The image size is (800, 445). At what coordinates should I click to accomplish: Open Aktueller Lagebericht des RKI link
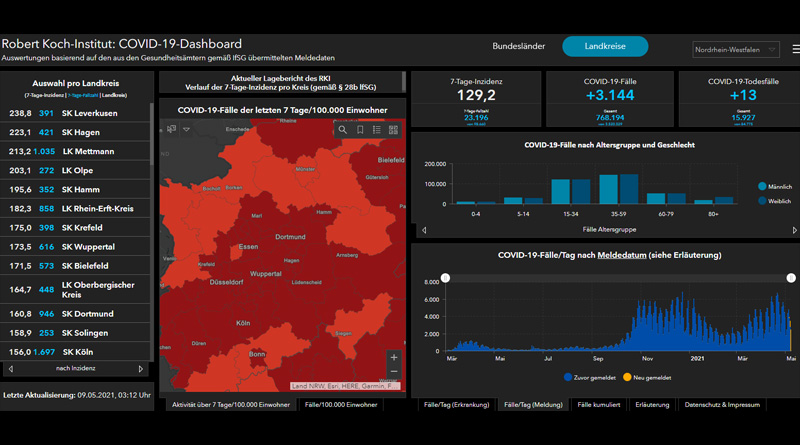pos(281,78)
